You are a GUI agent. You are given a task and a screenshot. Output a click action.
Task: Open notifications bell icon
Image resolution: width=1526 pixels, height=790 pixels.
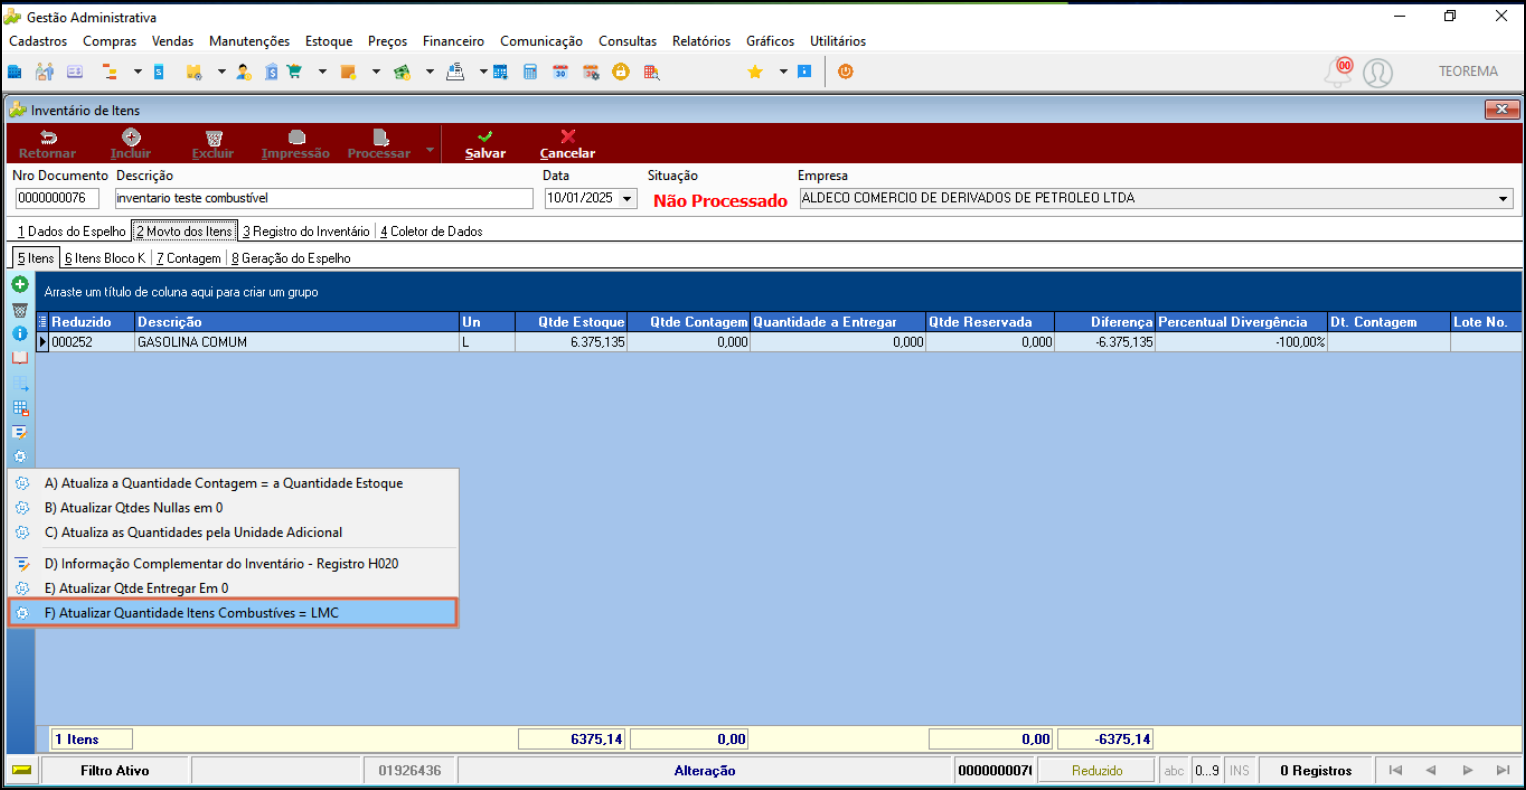tap(1339, 72)
